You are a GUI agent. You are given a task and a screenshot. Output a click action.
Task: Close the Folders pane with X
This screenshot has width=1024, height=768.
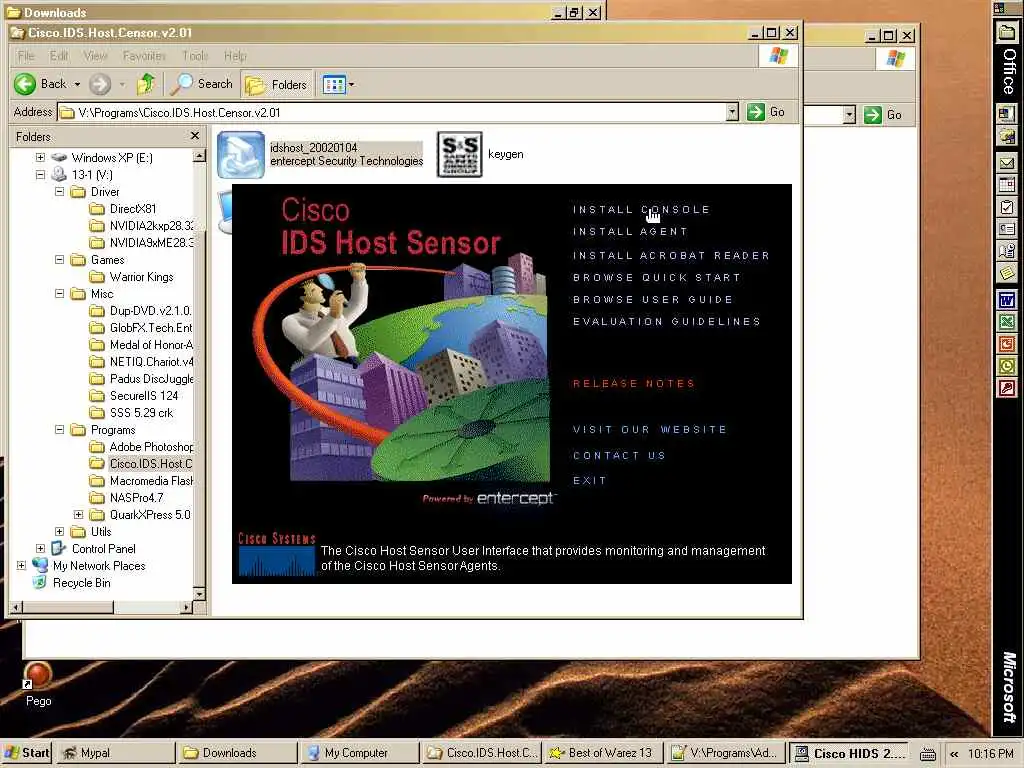click(195, 135)
